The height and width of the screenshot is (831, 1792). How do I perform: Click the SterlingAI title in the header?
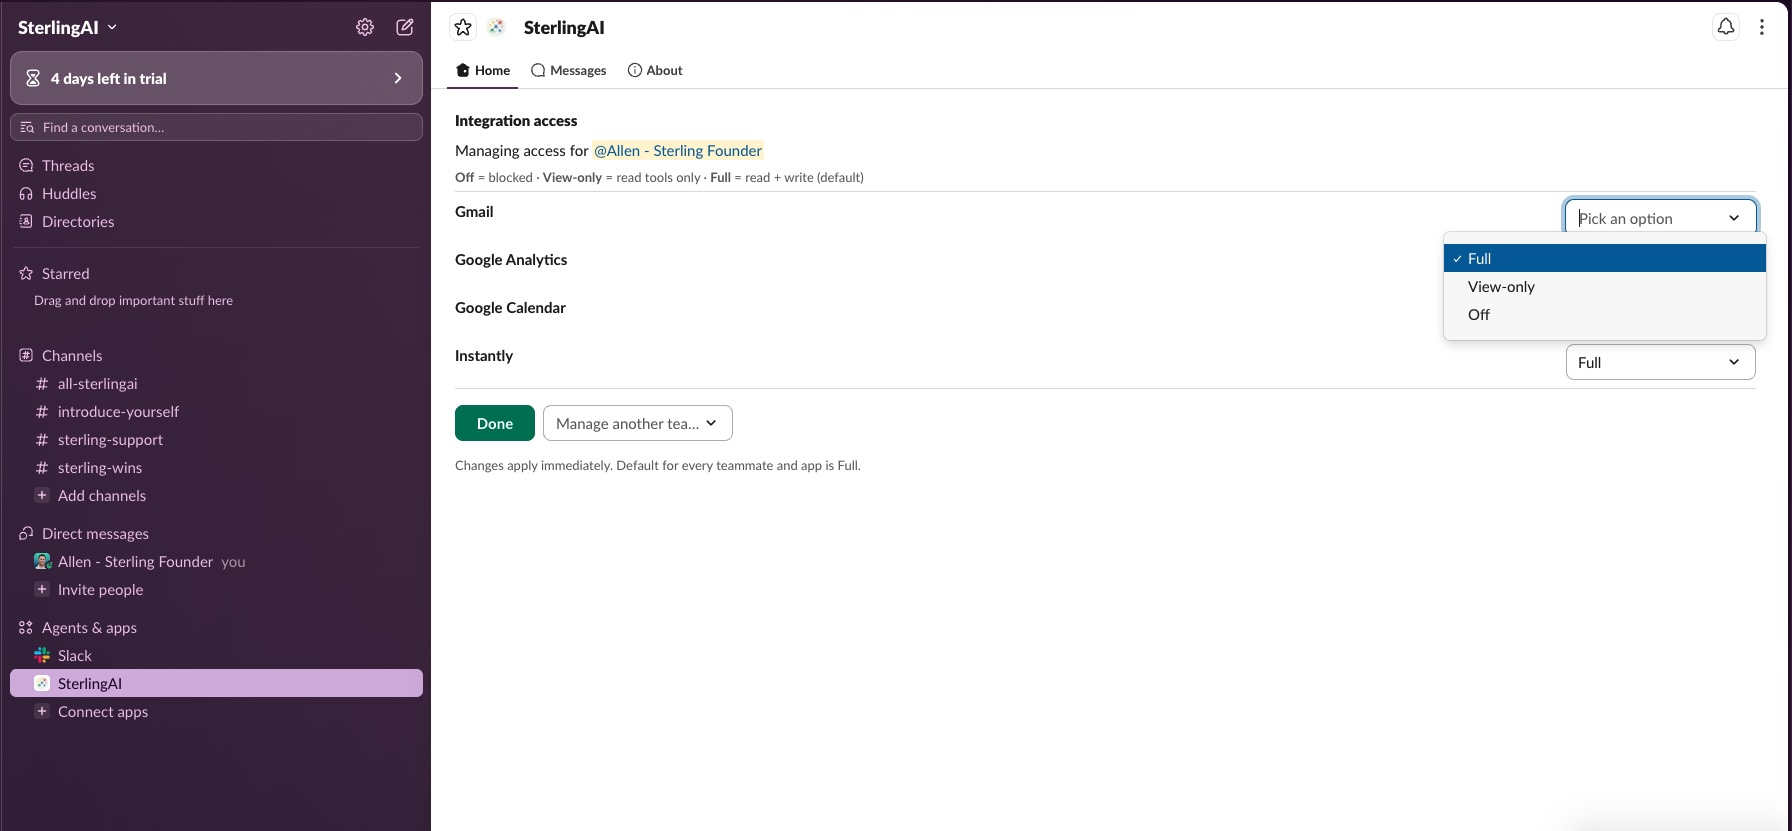(x=564, y=27)
